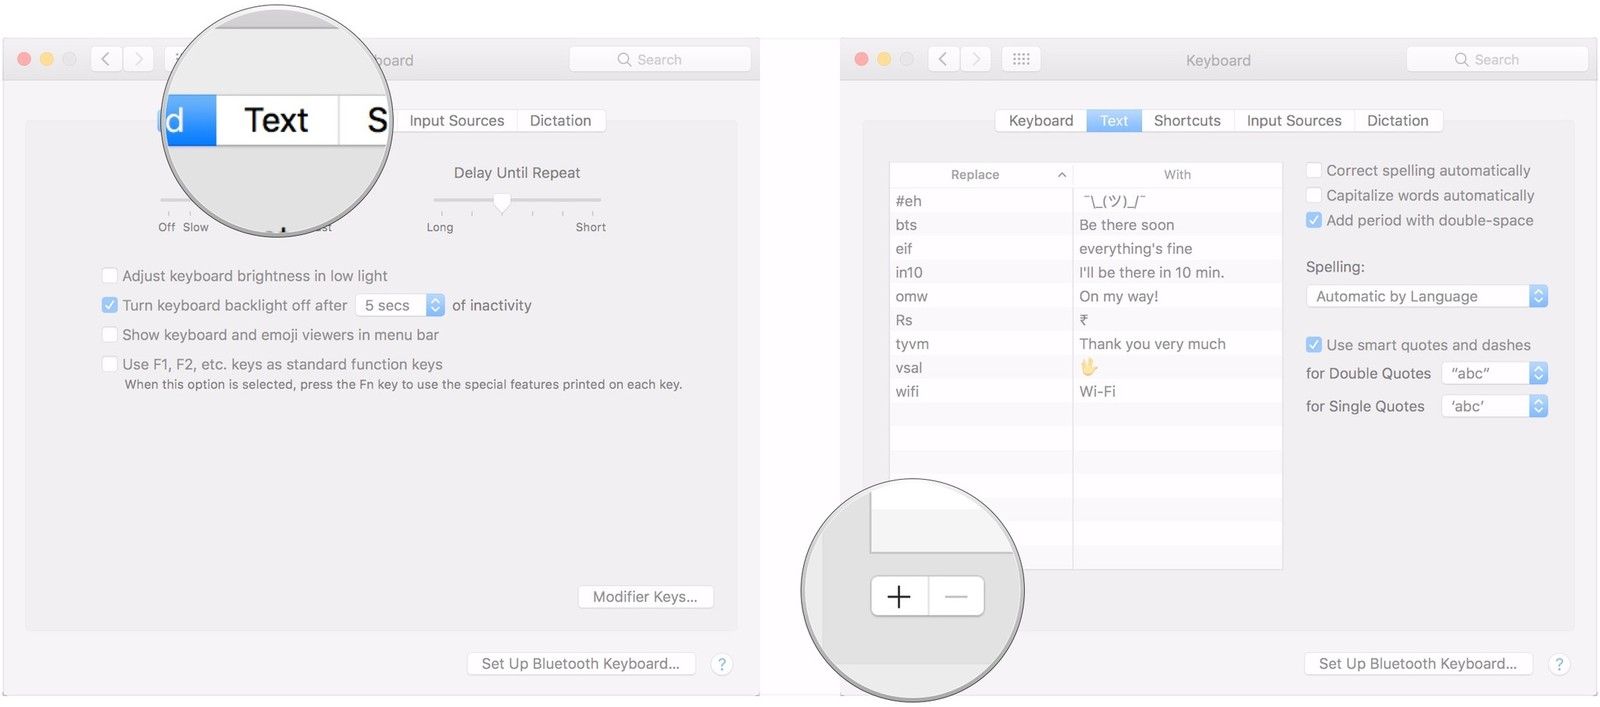Click the back arrow in left window
This screenshot has width=1600, height=707.
pyautogui.click(x=106, y=59)
